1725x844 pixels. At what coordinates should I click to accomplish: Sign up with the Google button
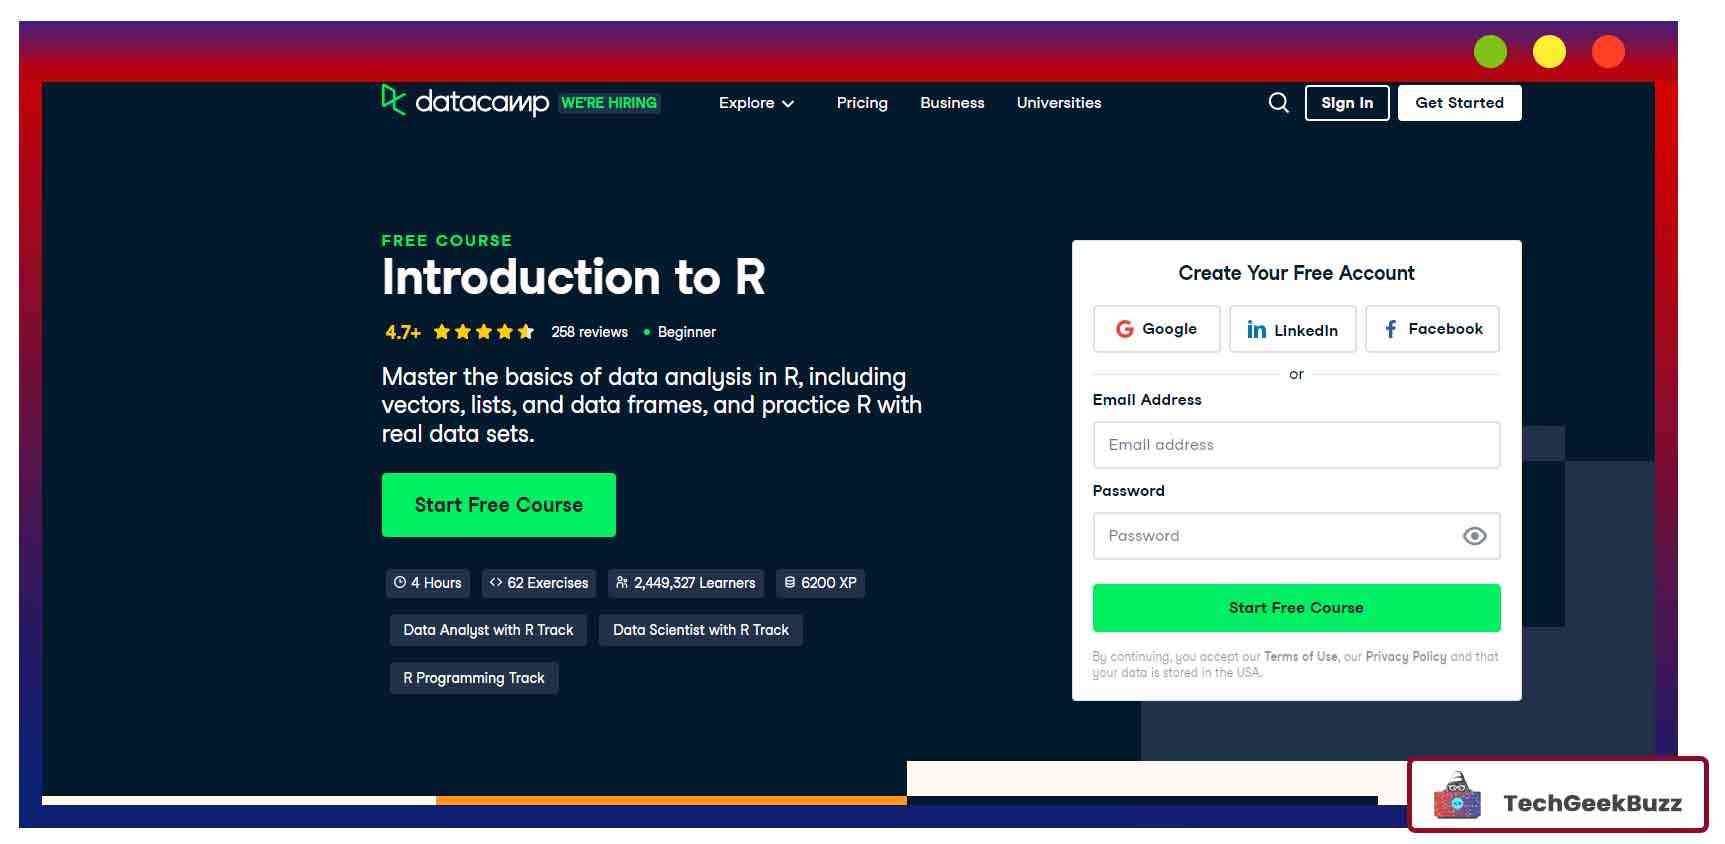[x=1156, y=329]
